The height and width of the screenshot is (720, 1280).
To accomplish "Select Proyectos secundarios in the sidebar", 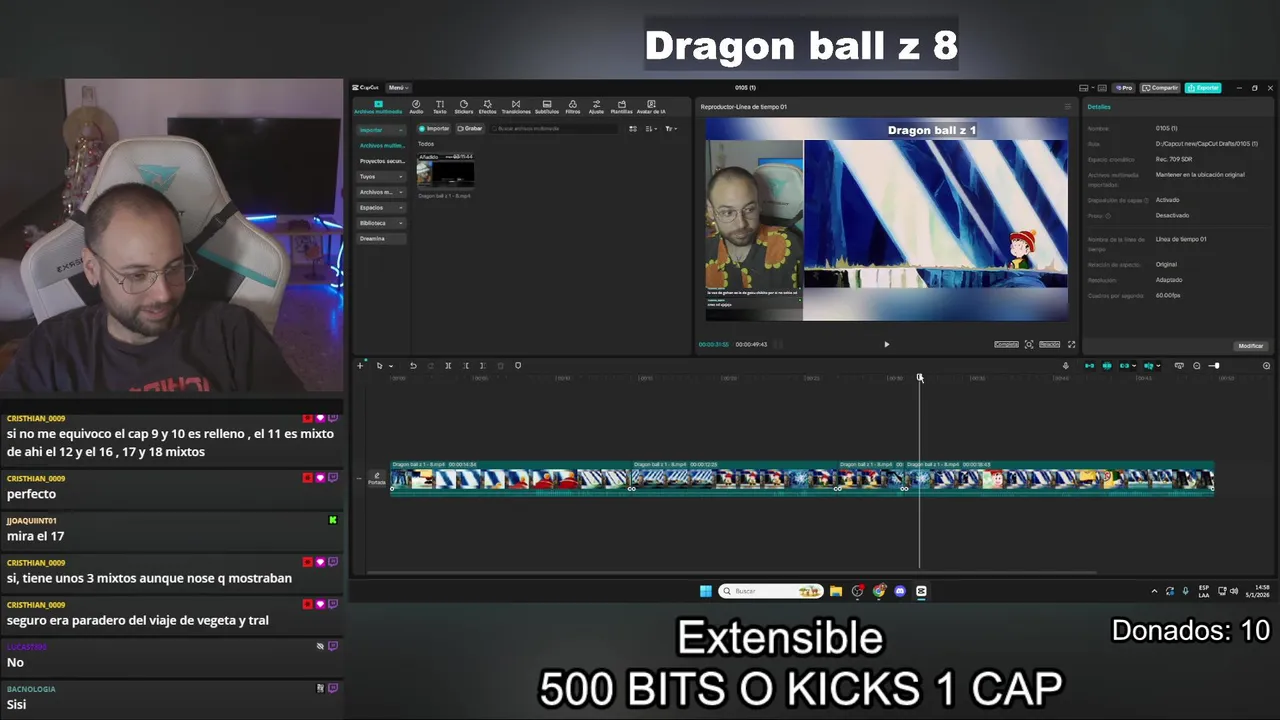I will pyautogui.click(x=381, y=161).
